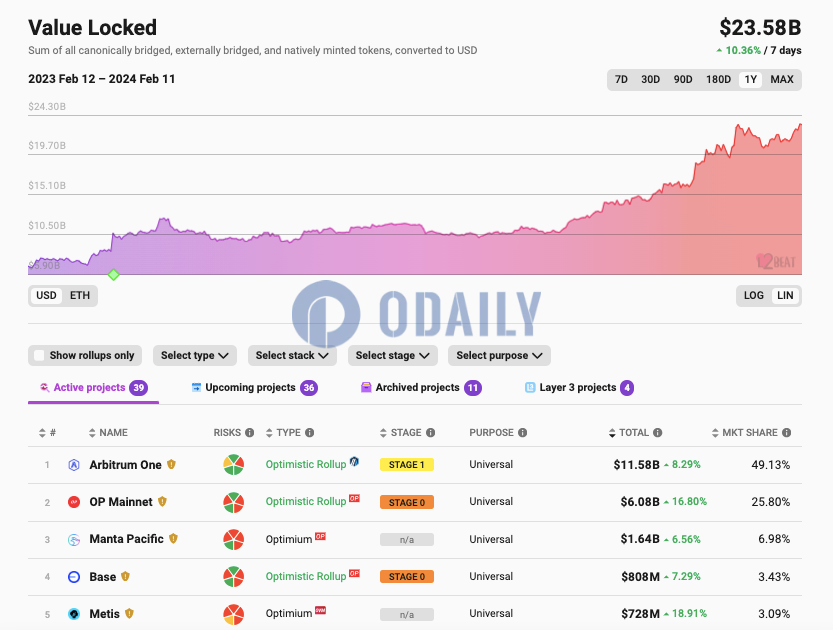Click the STAGE column info icon
Screen dimensions: 833x630
click(430, 432)
